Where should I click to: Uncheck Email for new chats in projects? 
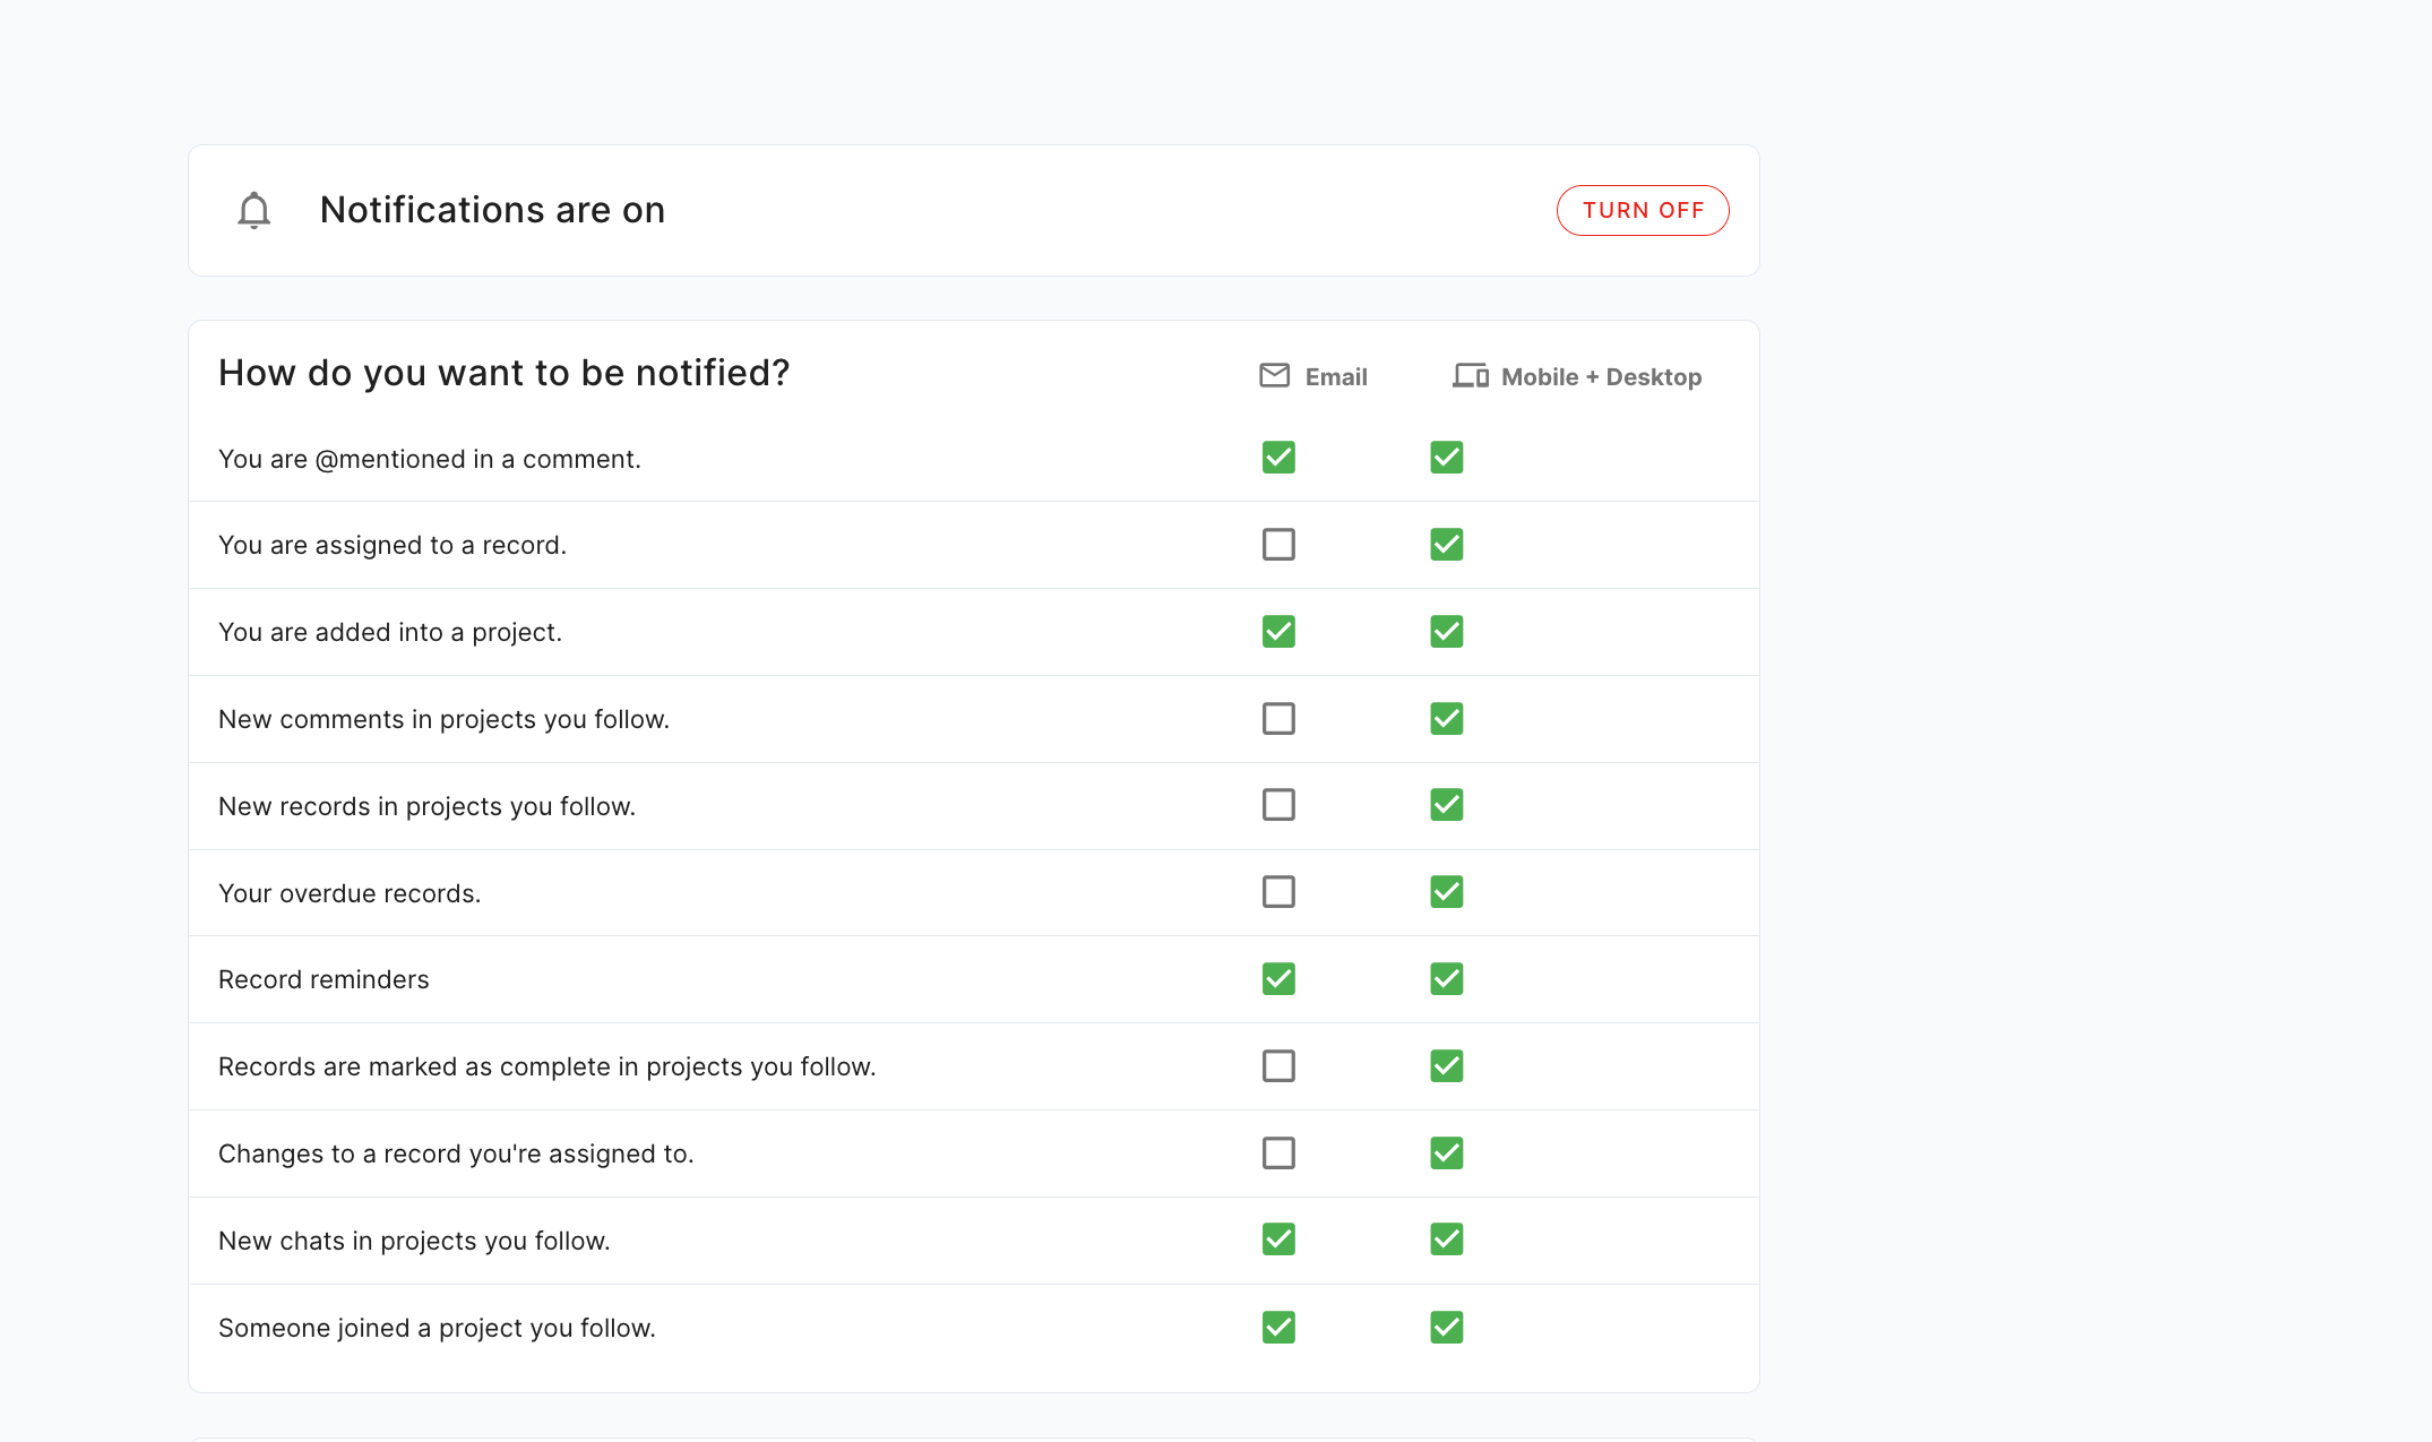click(x=1278, y=1240)
